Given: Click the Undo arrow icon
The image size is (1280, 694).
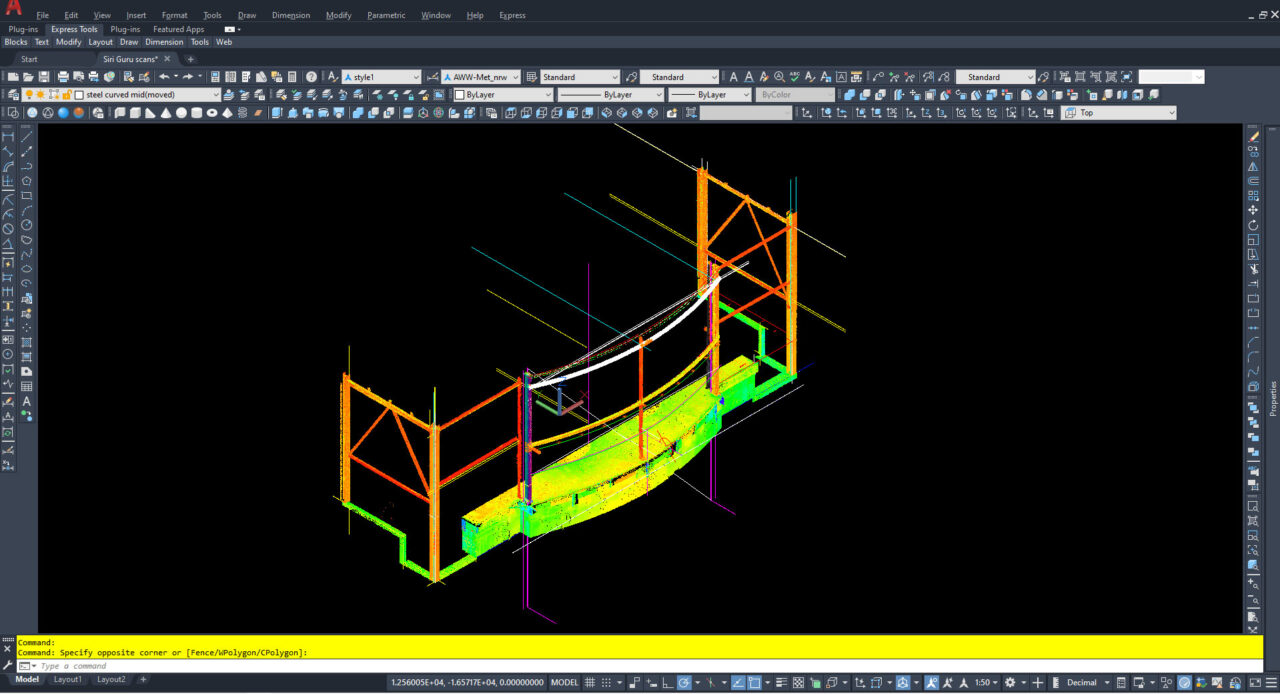Looking at the screenshot, I should click(164, 77).
